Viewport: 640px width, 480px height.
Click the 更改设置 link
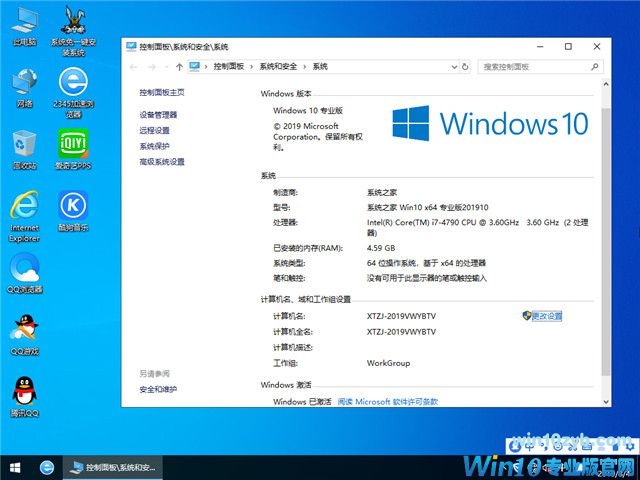tap(547, 316)
